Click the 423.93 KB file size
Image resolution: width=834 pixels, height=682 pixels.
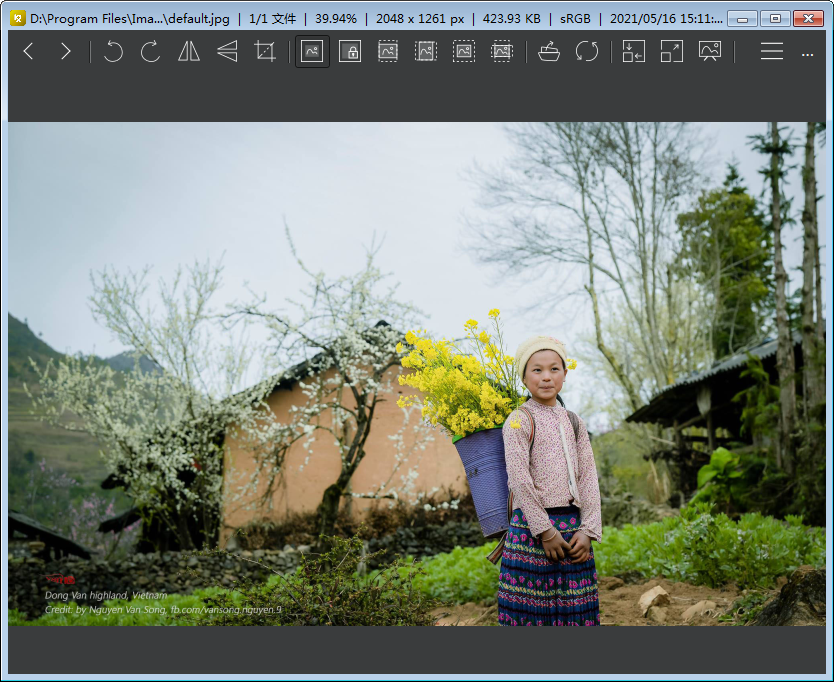(511, 19)
